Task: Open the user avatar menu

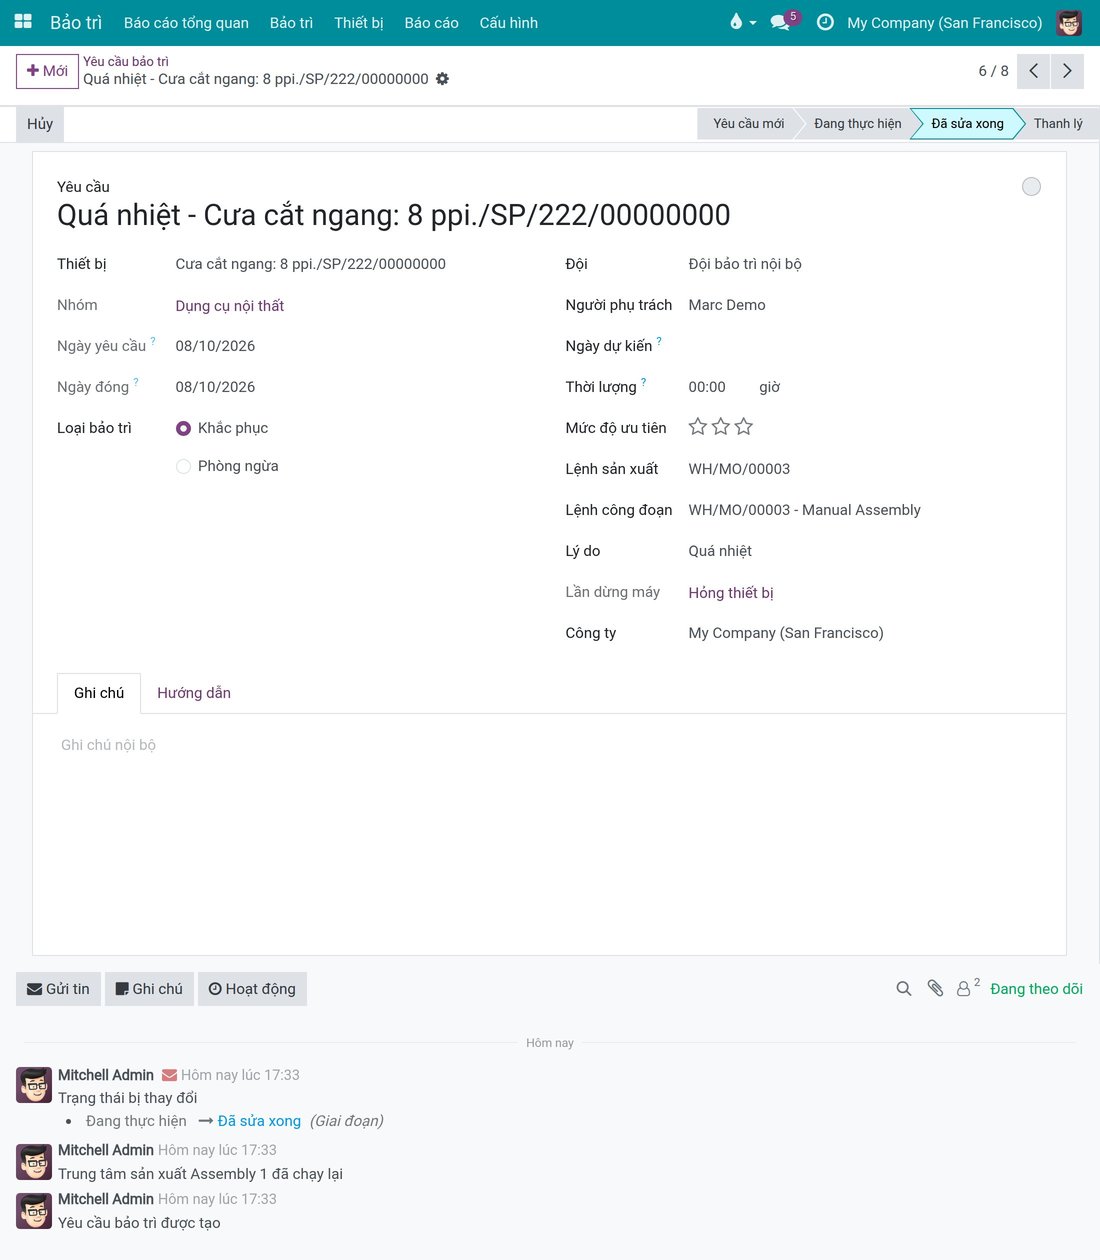Action: pyautogui.click(x=1069, y=22)
